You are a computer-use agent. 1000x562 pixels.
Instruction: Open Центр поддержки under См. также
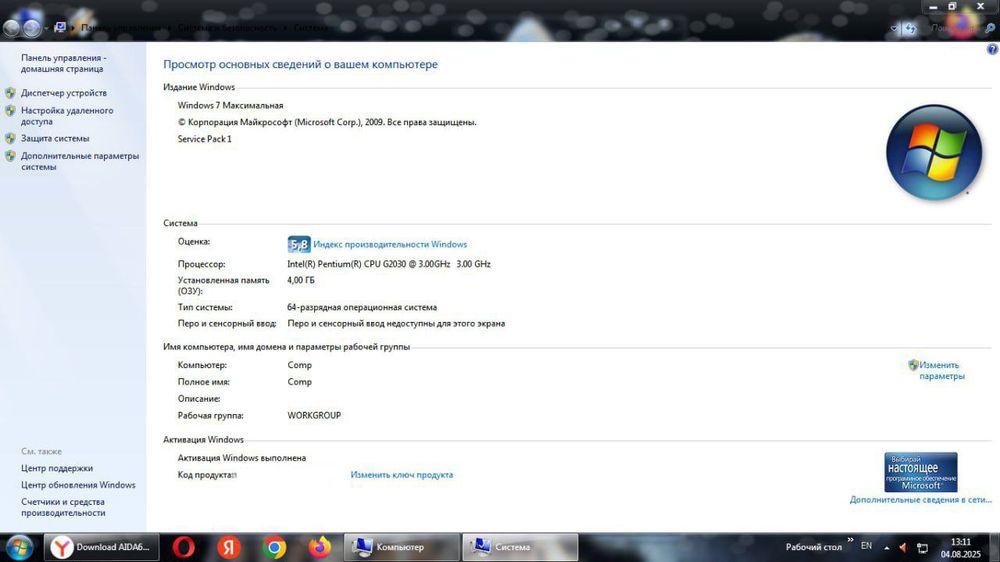coord(57,468)
